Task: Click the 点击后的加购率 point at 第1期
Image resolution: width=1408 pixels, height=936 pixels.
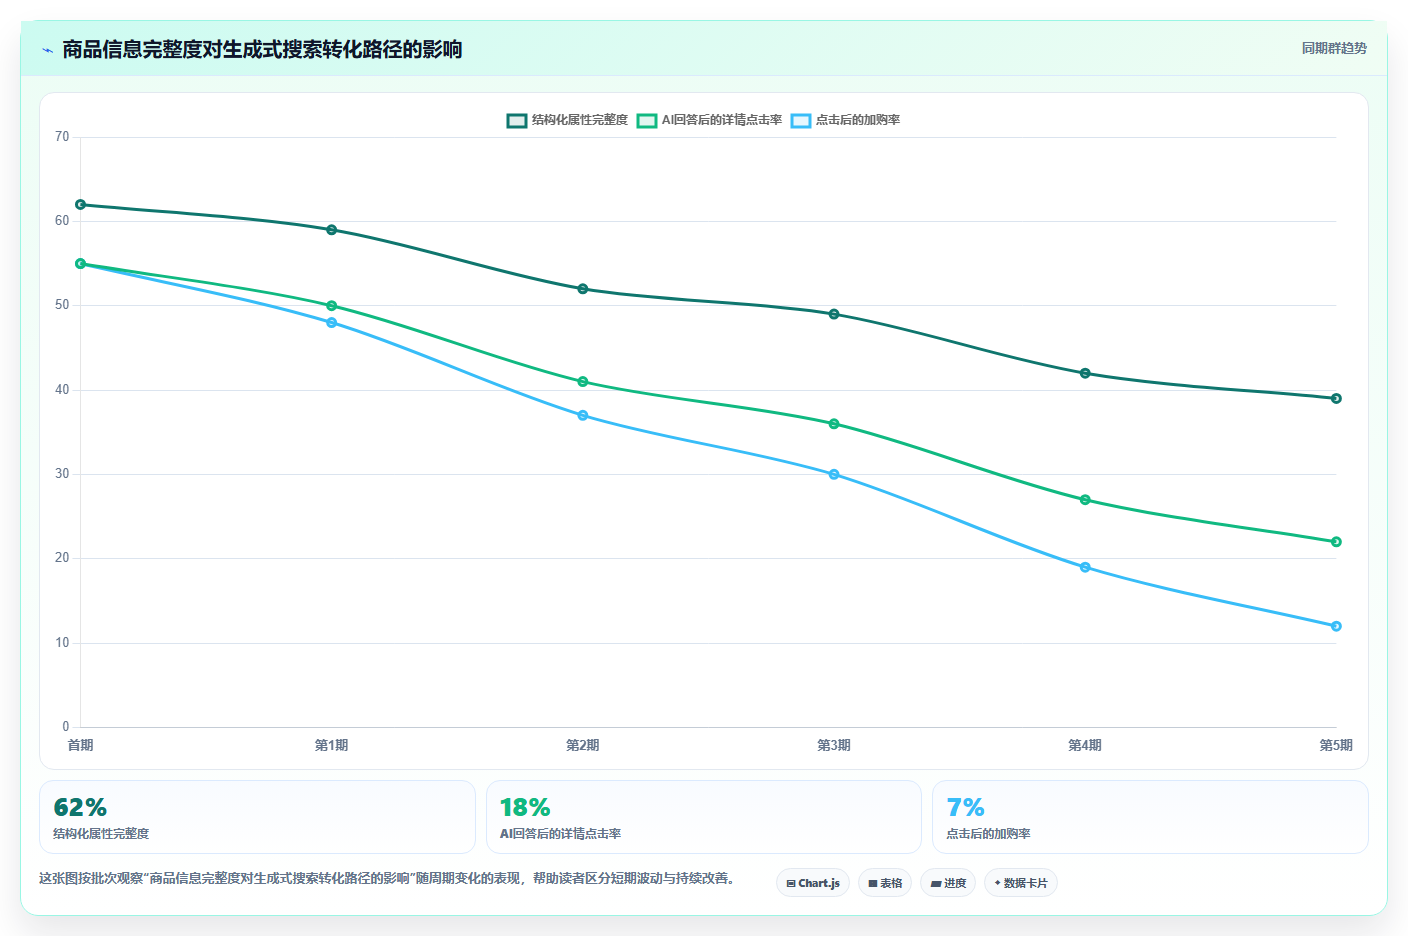Action: point(332,322)
